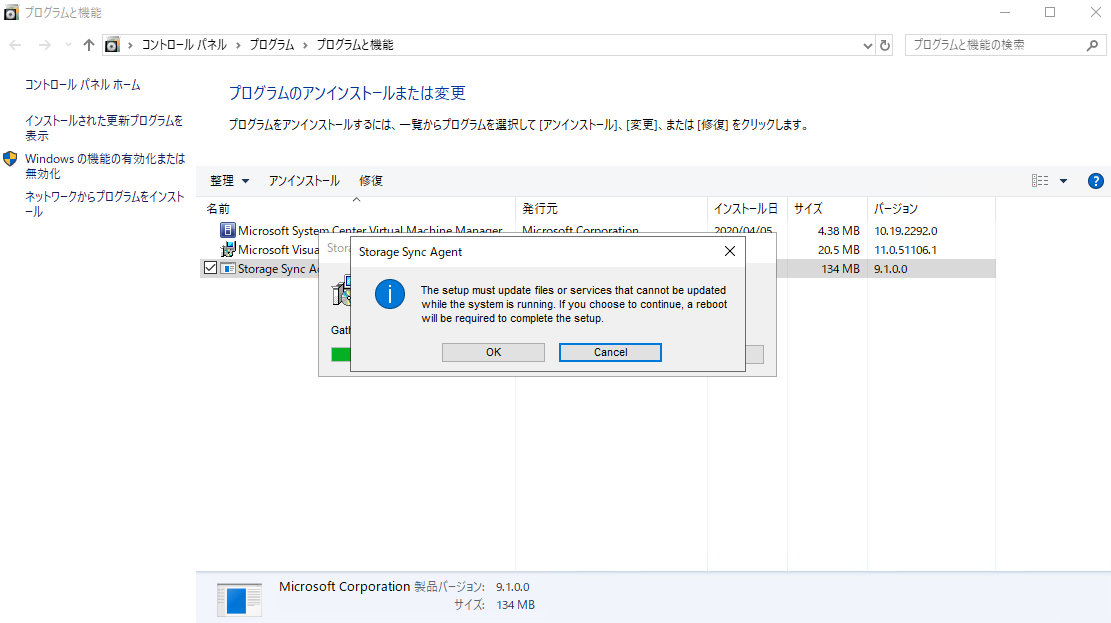This screenshot has width=1111, height=623.
Task: Click version 10.19.2292.0 cell
Action: coord(906,231)
